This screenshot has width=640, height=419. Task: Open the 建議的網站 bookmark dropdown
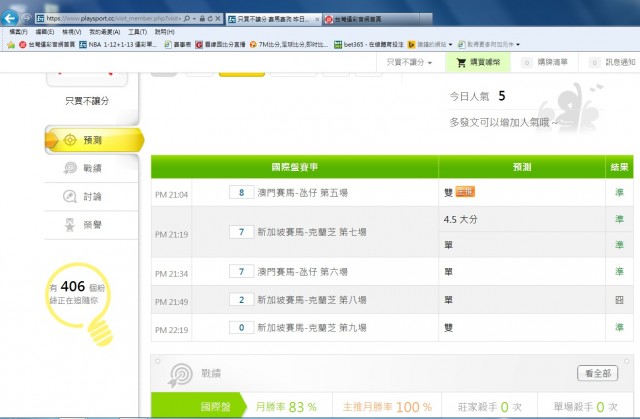[406, 44]
